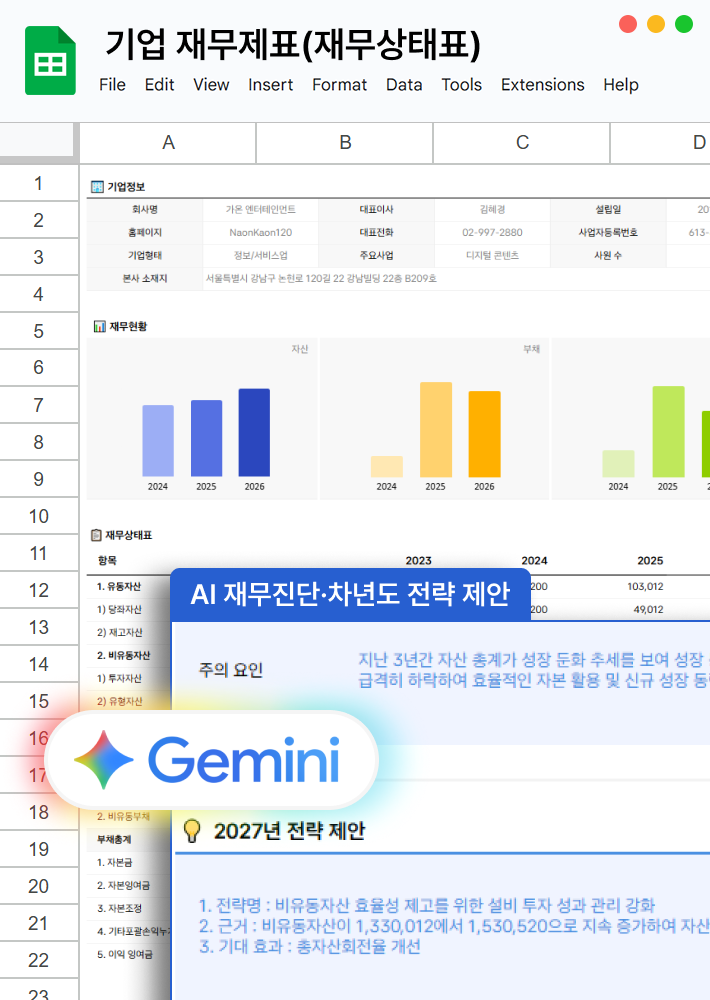Select row 20 header

(38, 886)
